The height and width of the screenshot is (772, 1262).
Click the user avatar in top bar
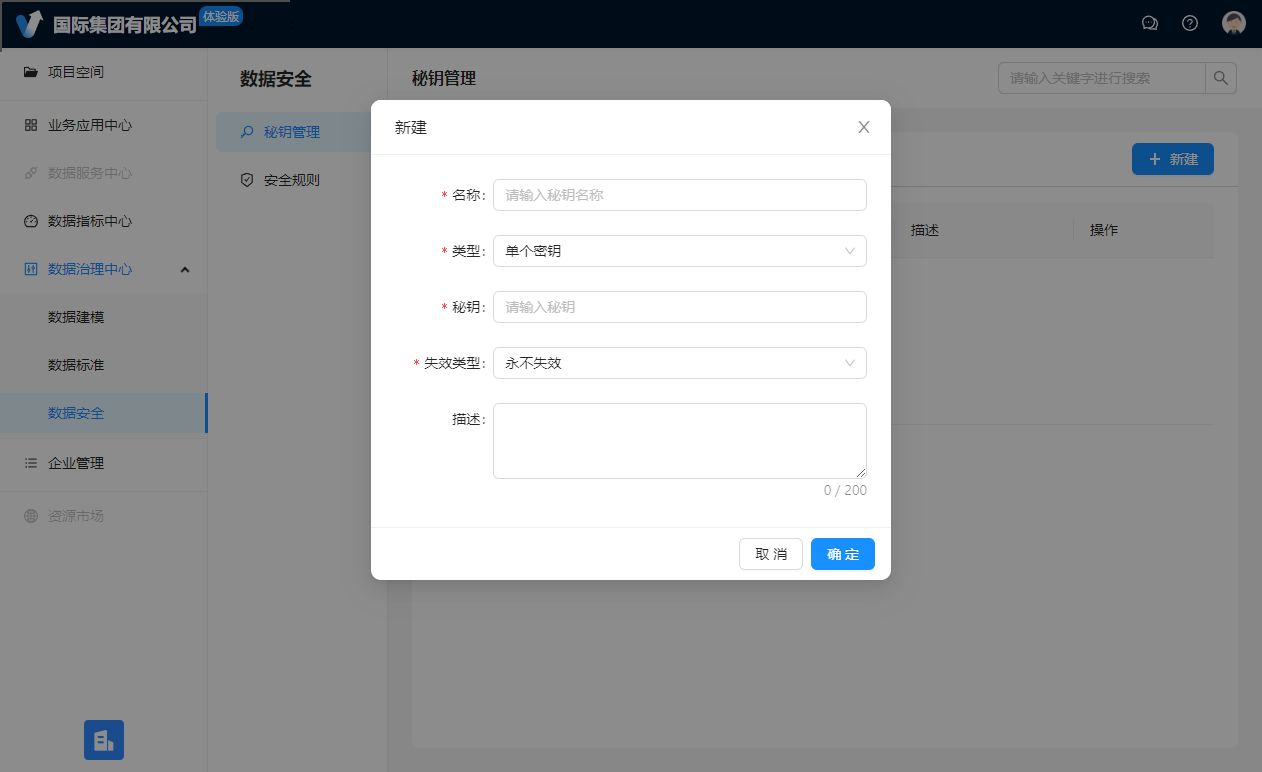pyautogui.click(x=1234, y=23)
